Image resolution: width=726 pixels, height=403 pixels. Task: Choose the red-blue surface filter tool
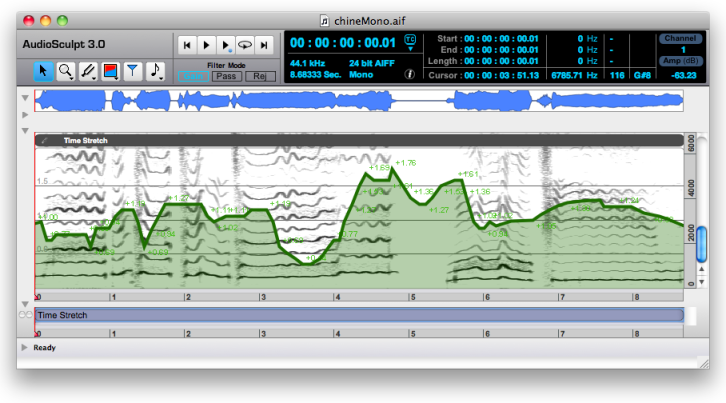pos(110,71)
